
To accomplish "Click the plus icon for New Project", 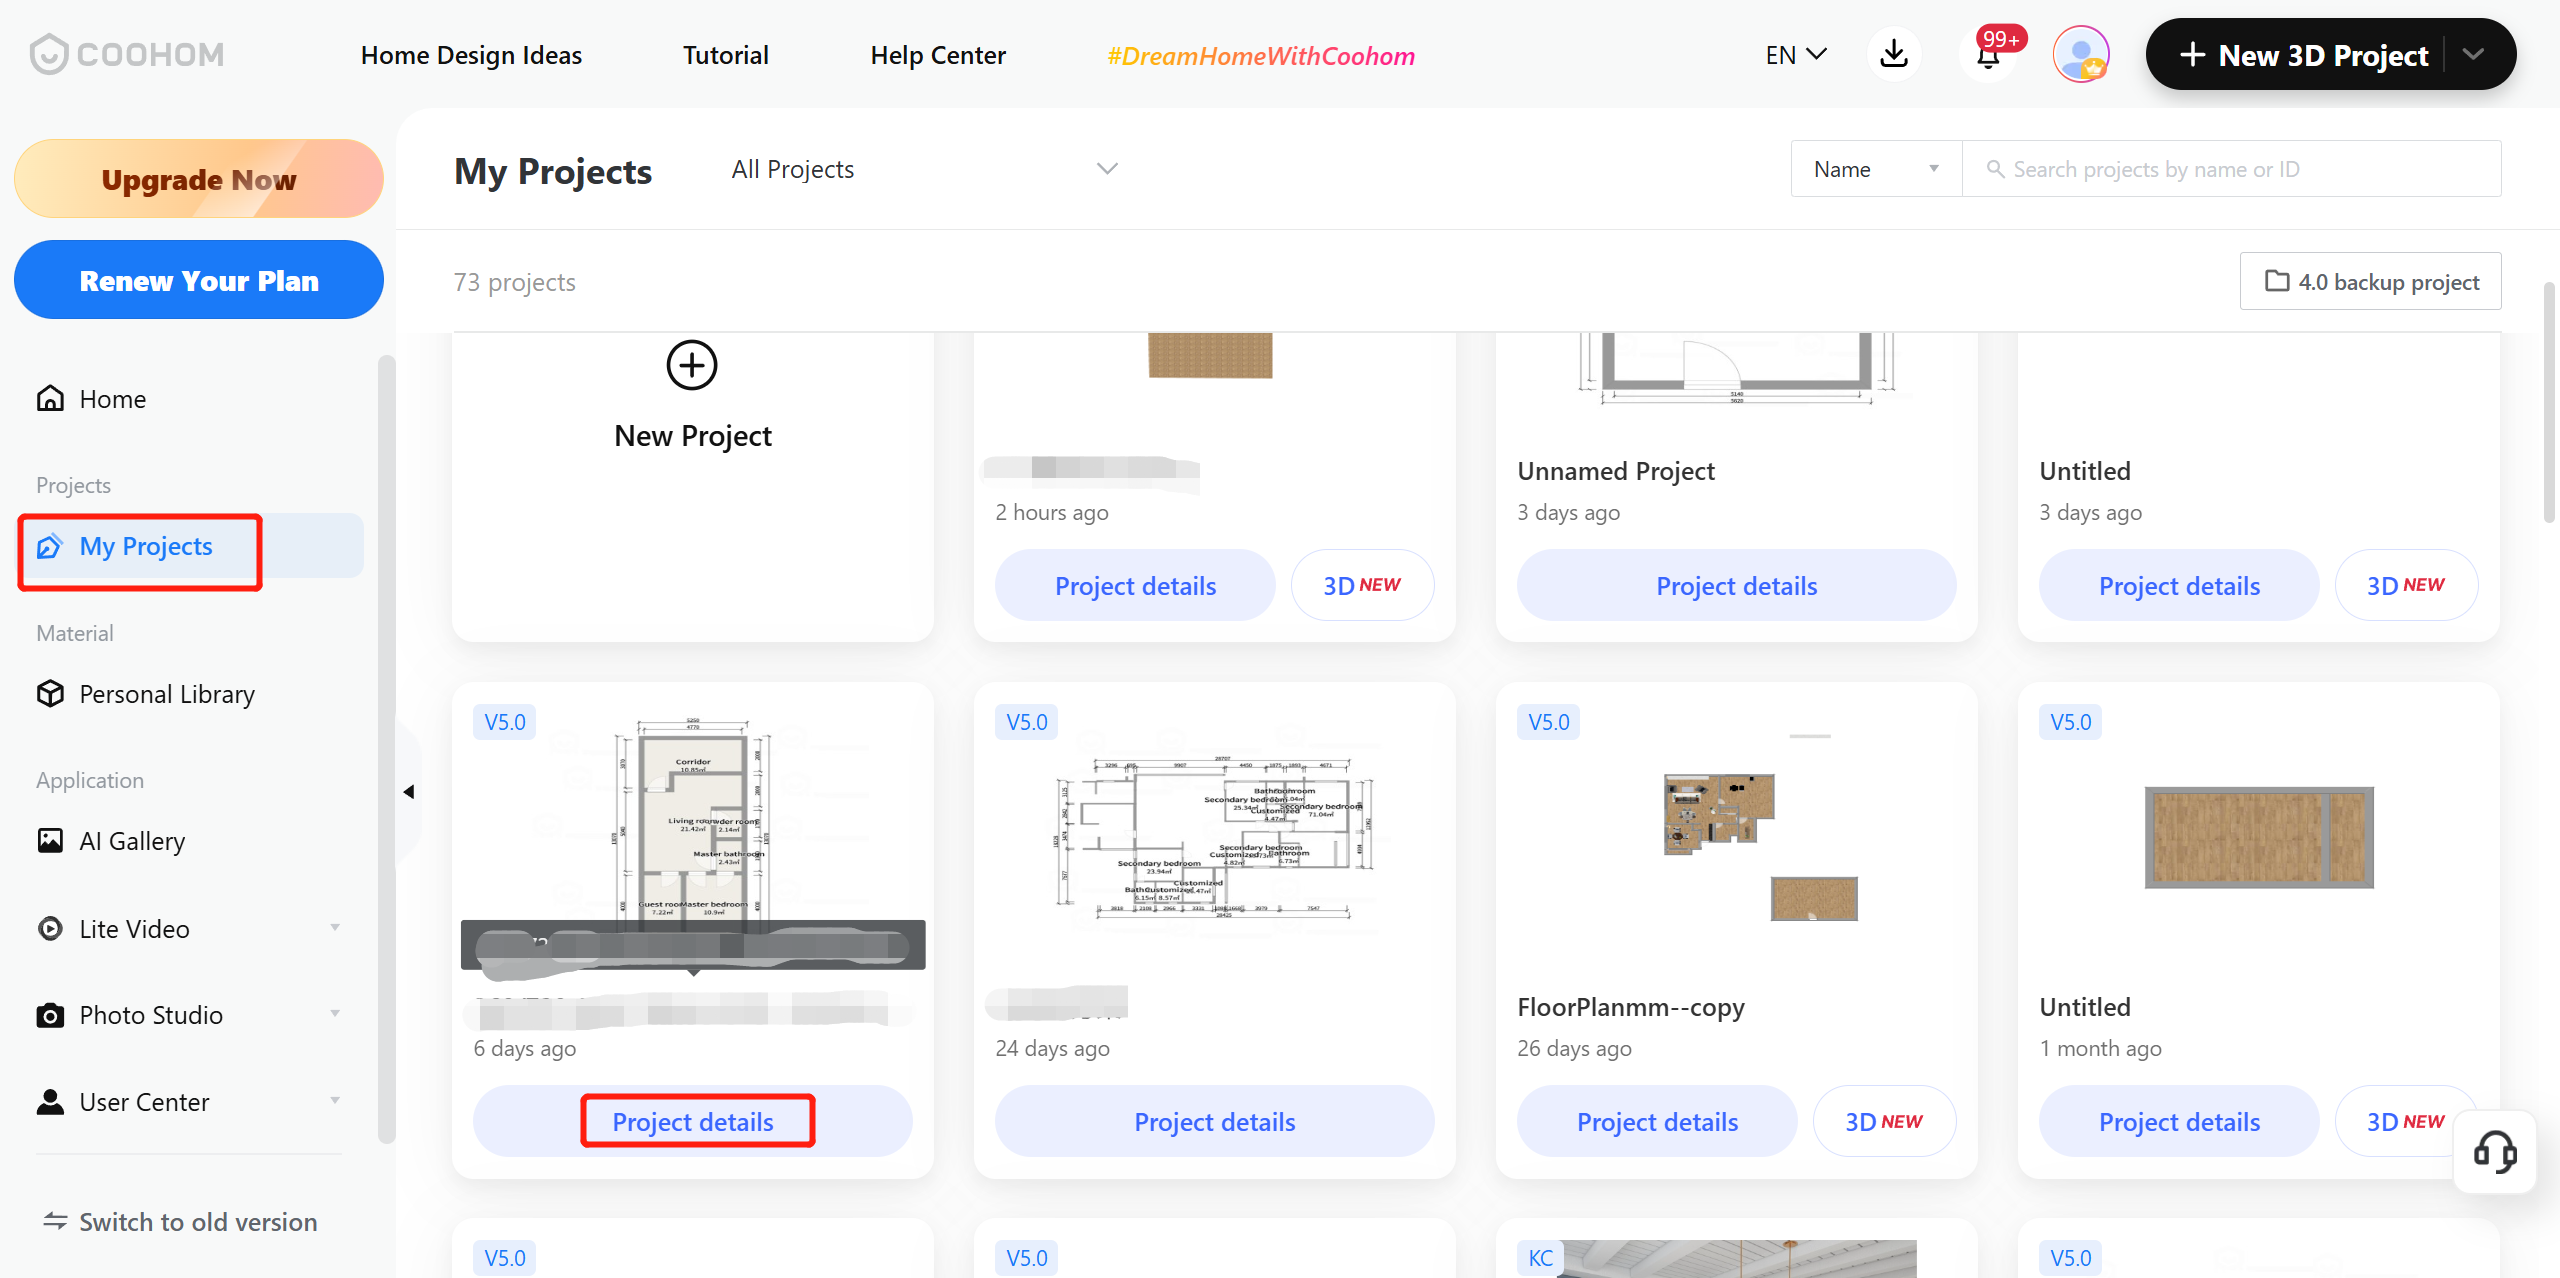I will click(692, 365).
